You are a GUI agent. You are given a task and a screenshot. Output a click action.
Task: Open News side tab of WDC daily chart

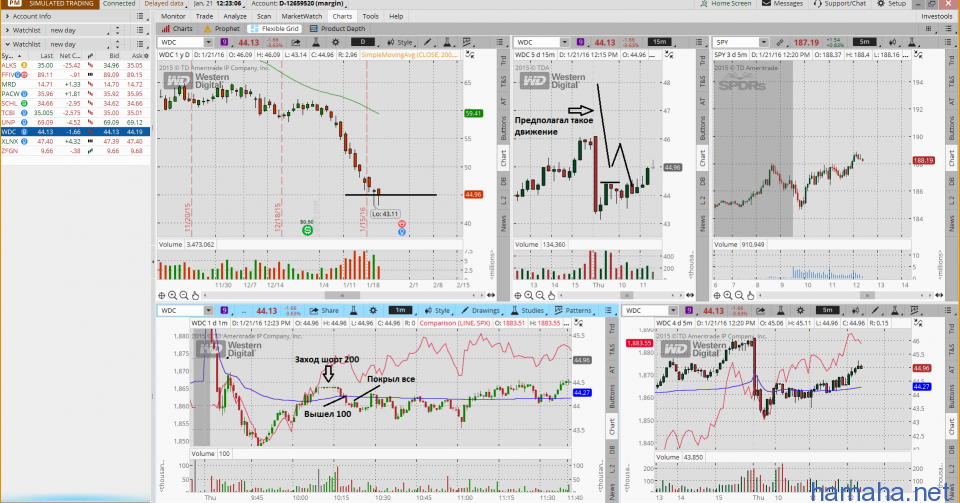504,223
